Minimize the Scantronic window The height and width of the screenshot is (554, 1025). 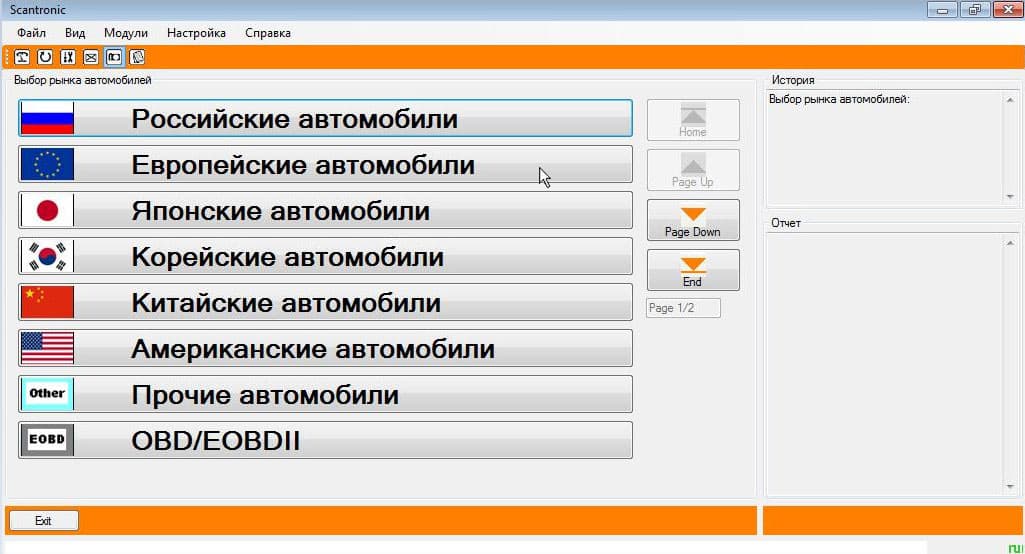(x=942, y=10)
